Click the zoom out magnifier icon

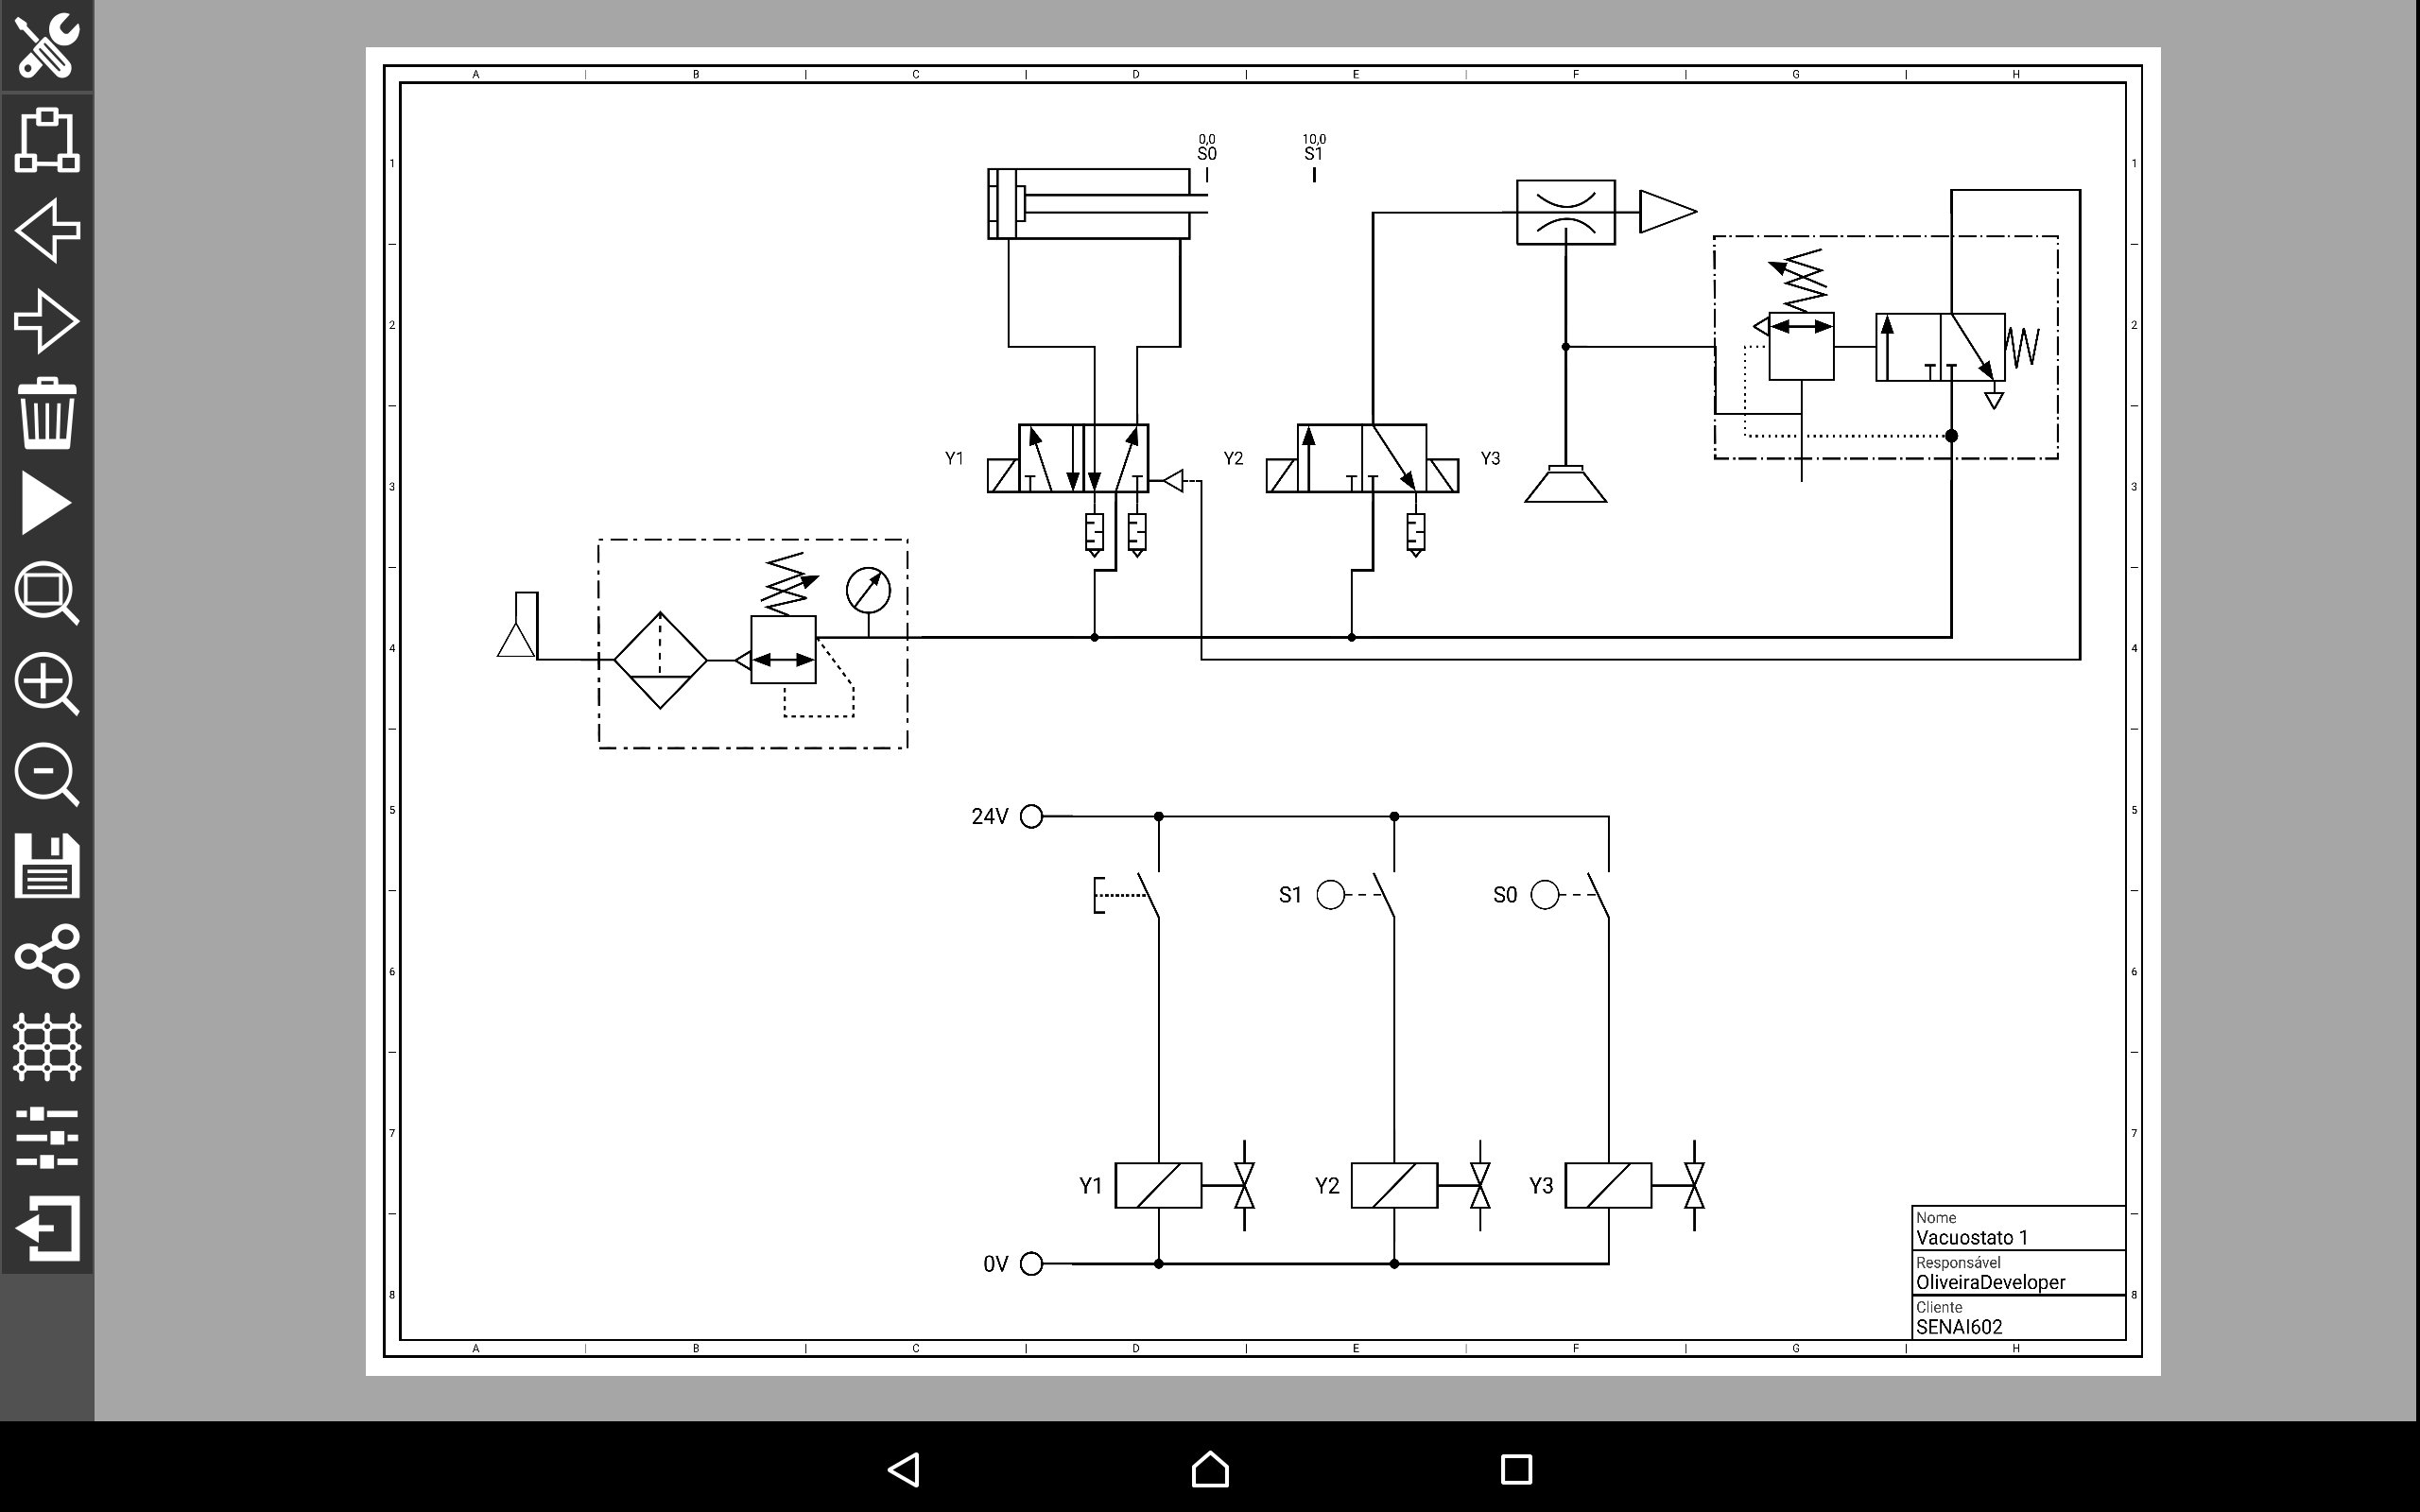(47, 774)
